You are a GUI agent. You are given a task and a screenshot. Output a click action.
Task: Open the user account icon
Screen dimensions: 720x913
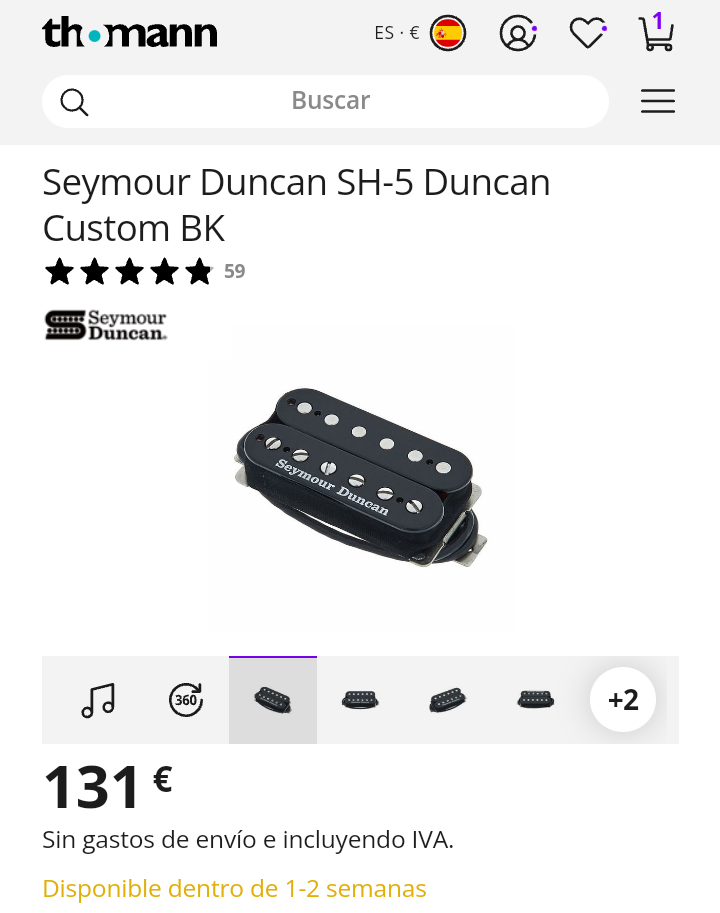point(518,33)
